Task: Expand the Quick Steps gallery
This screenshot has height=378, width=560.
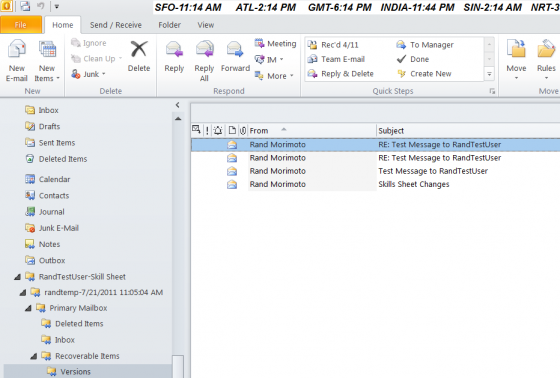Action: pos(489,74)
